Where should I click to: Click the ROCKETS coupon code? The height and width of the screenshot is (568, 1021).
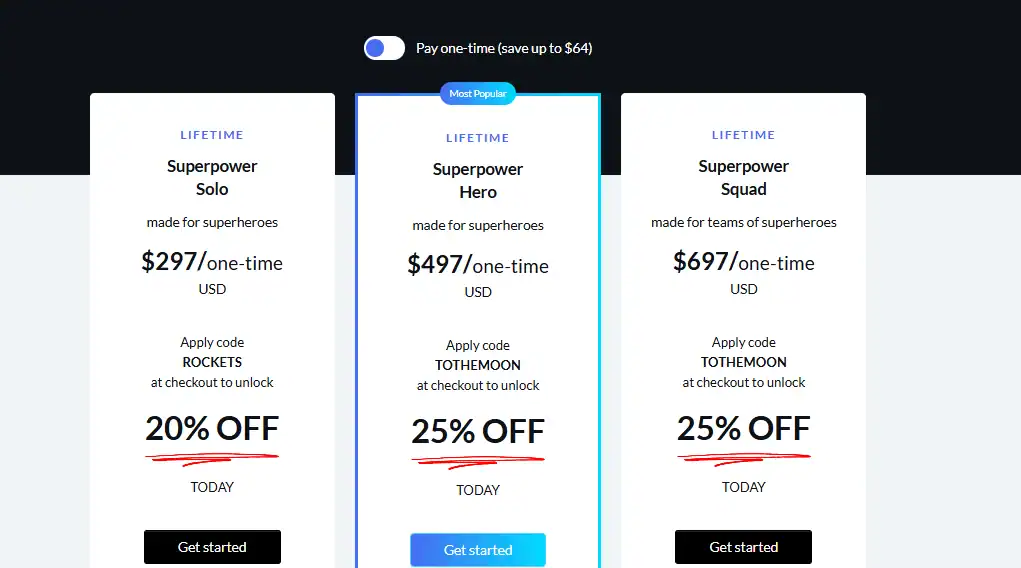pyautogui.click(x=212, y=362)
